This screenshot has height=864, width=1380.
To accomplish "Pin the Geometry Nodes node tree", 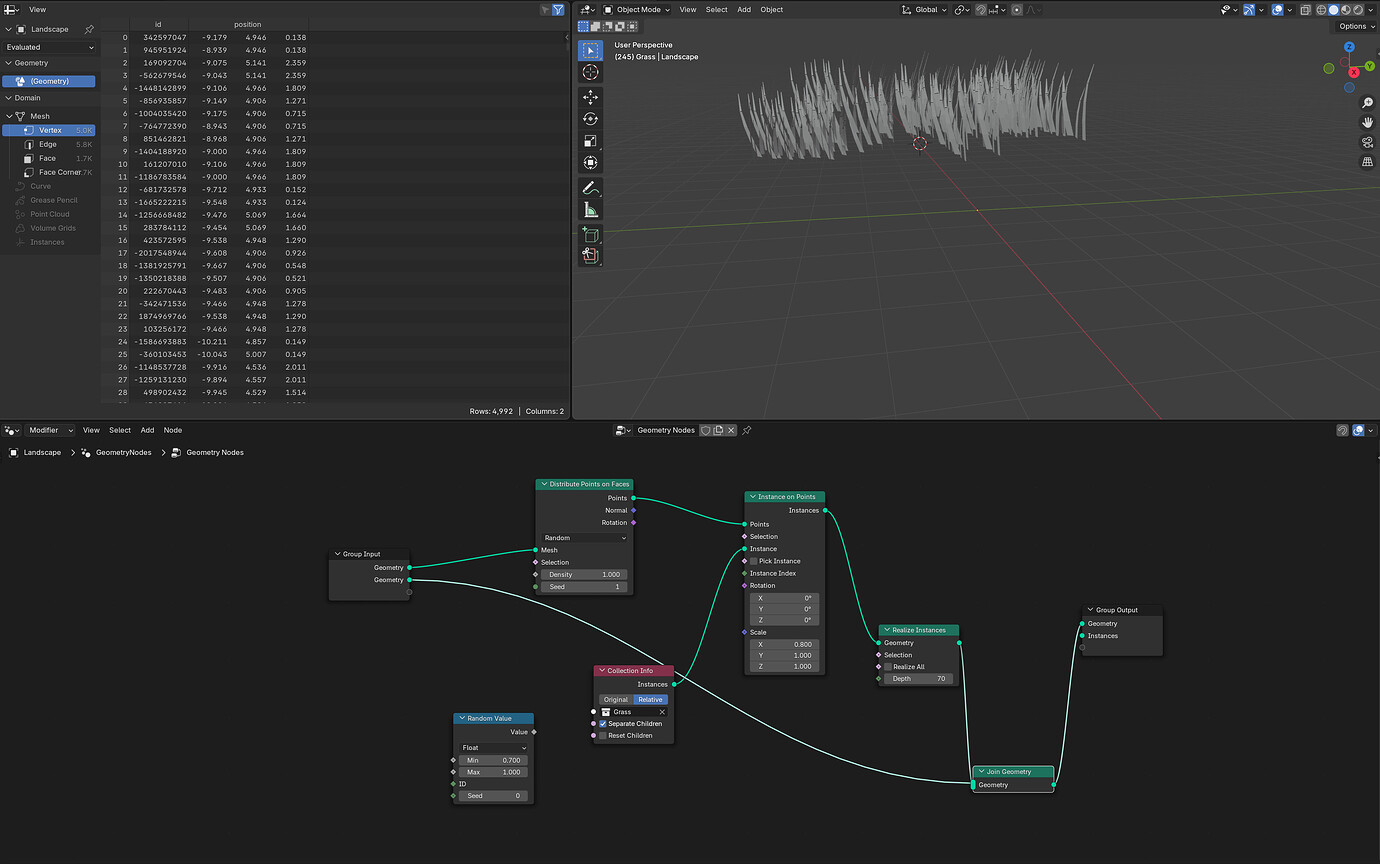I will (747, 430).
